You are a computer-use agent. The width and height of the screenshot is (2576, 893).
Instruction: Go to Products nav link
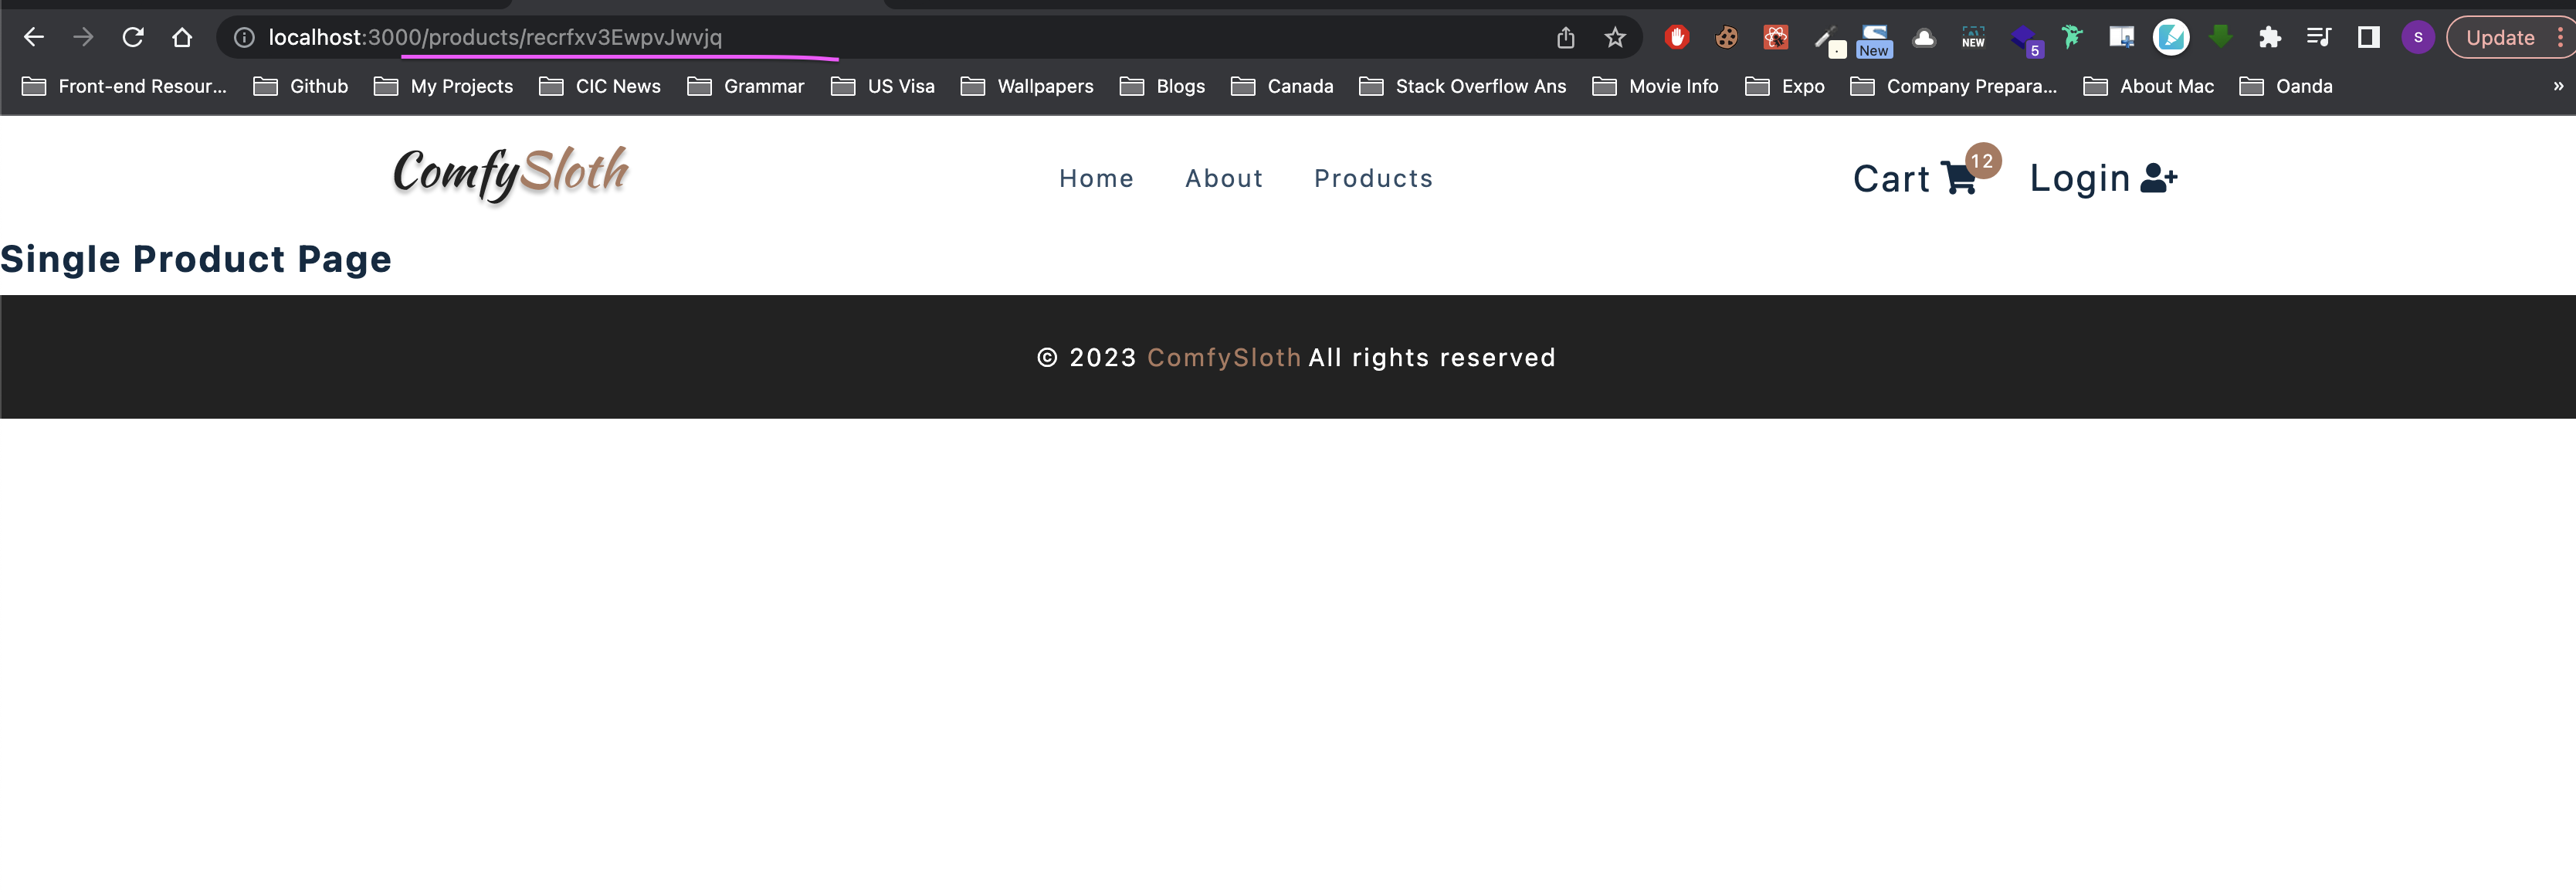pos(1373,178)
